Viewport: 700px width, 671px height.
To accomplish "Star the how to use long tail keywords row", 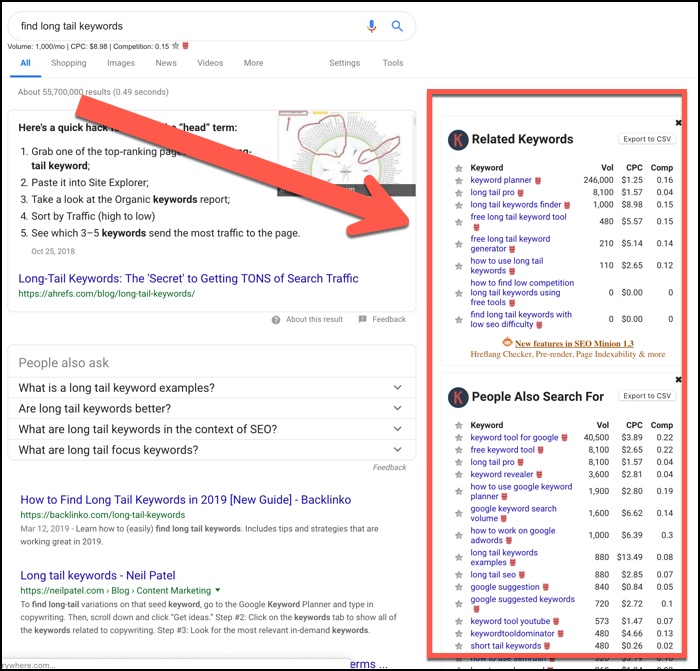I will pyautogui.click(x=458, y=266).
